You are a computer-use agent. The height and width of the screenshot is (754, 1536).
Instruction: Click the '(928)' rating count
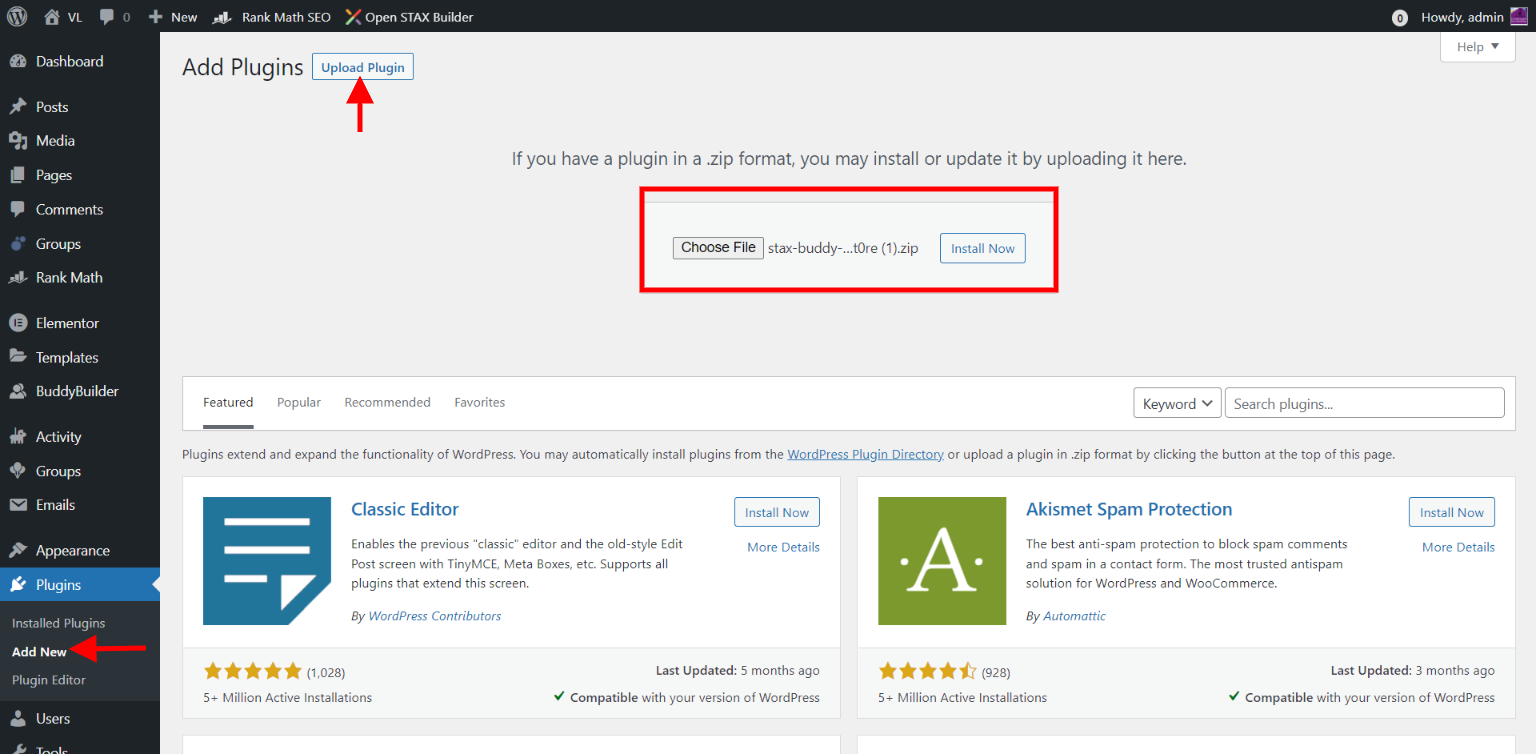(996, 672)
